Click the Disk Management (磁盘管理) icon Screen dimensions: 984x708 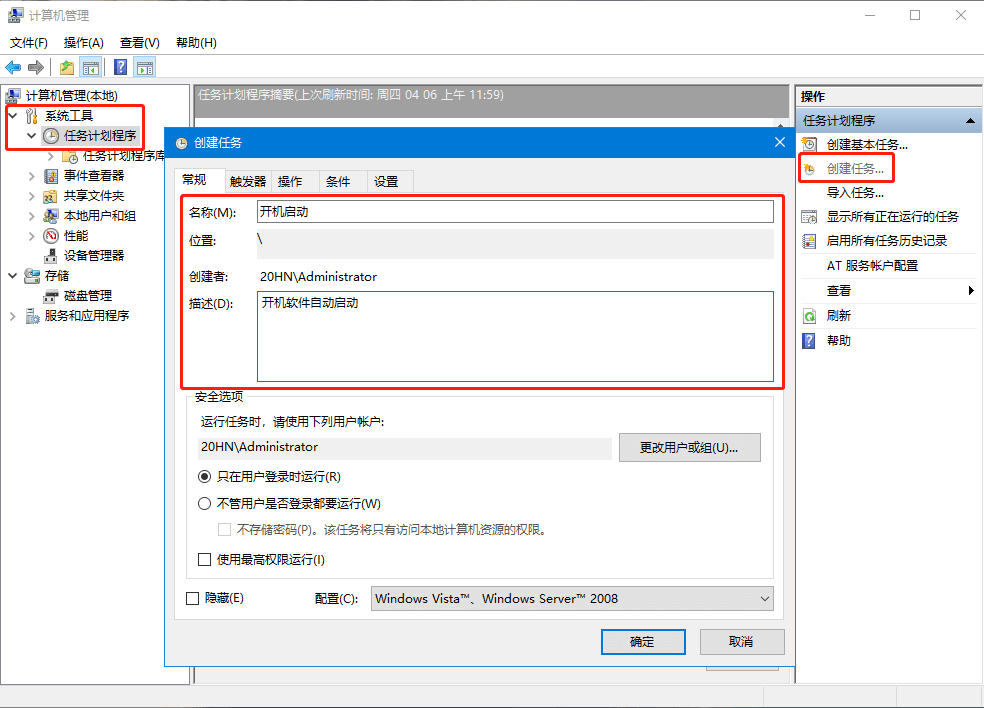(51, 296)
